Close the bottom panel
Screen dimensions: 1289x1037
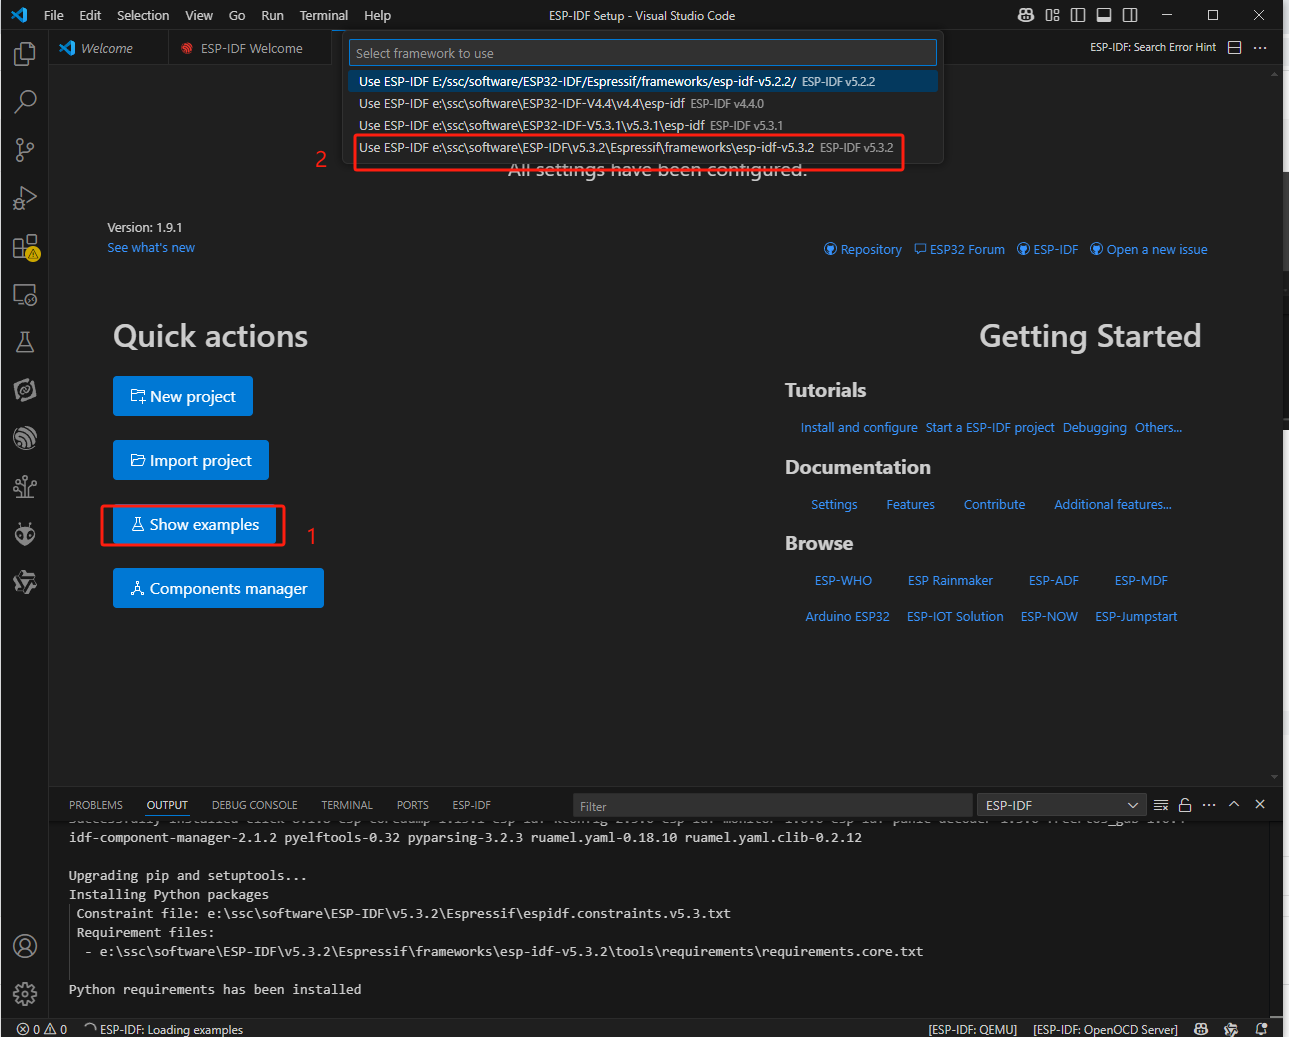[x=1260, y=804]
